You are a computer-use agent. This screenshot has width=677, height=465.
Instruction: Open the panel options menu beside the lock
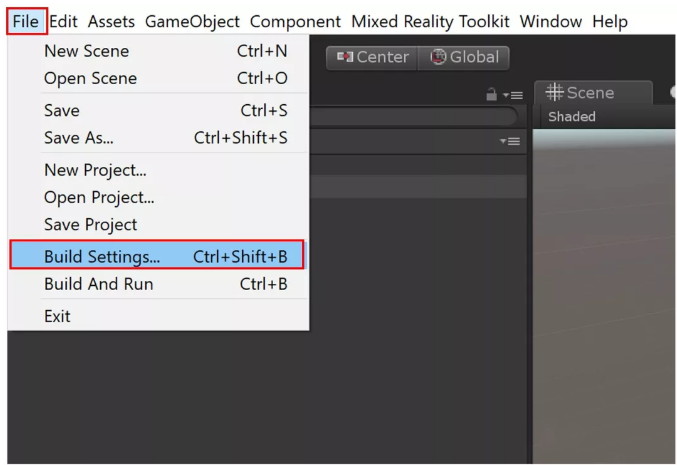tap(513, 94)
